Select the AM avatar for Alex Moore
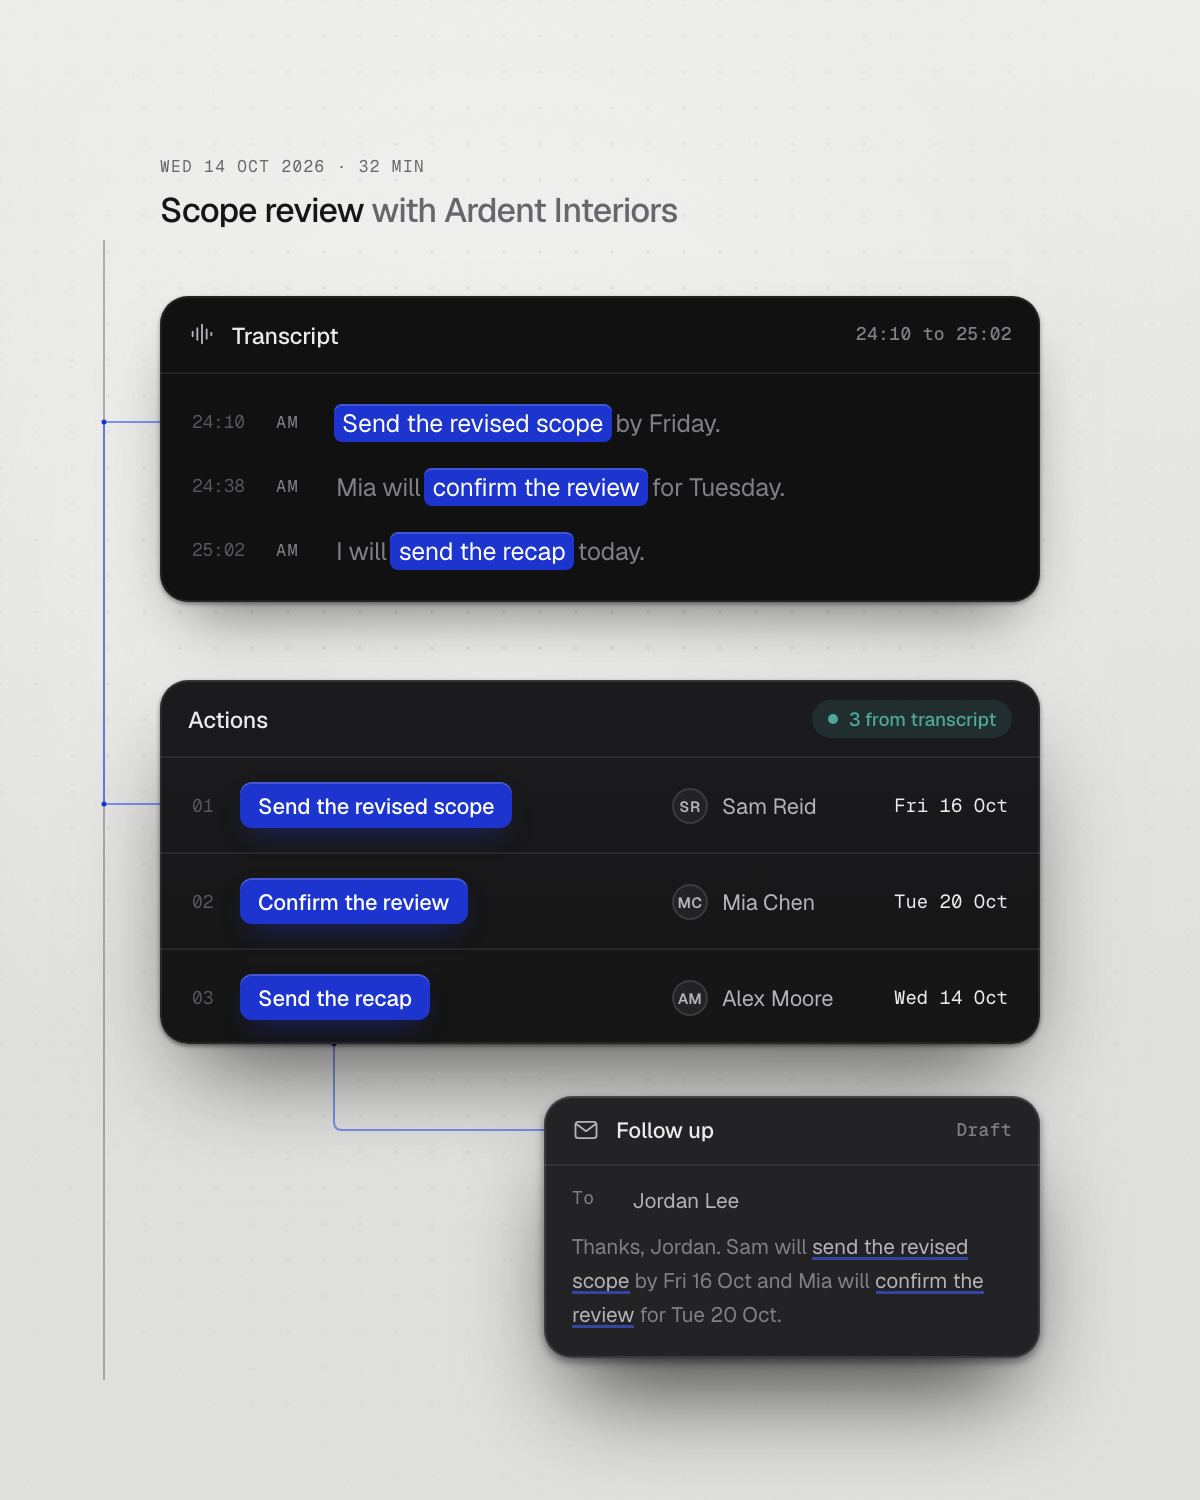This screenshot has height=1500, width=1200. tap(690, 998)
